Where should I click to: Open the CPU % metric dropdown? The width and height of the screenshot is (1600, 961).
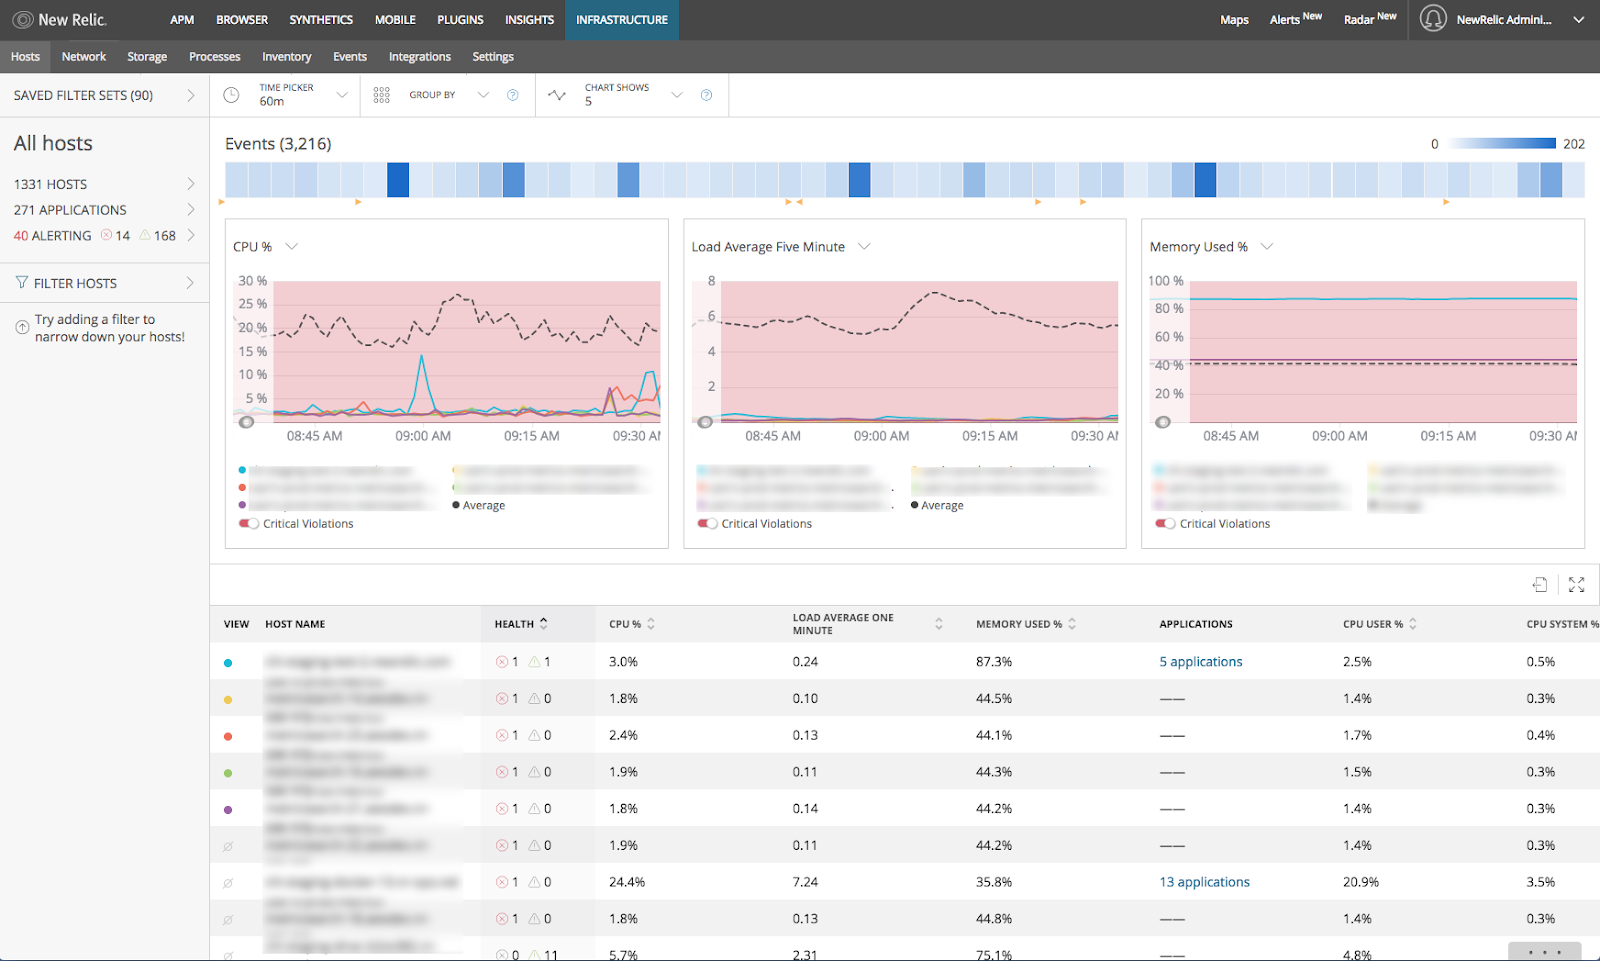tap(291, 246)
